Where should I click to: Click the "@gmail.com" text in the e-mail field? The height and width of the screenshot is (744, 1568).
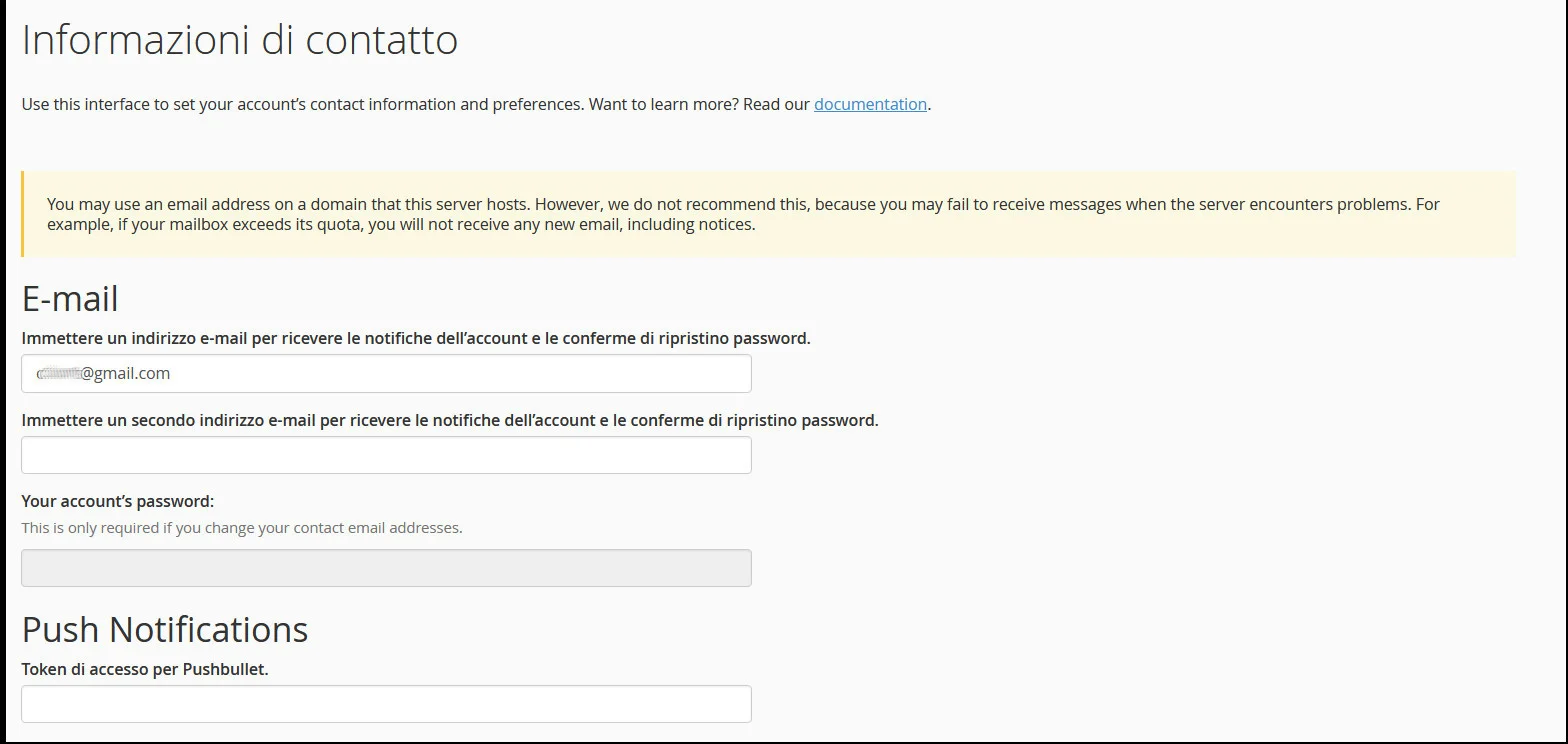[126, 374]
